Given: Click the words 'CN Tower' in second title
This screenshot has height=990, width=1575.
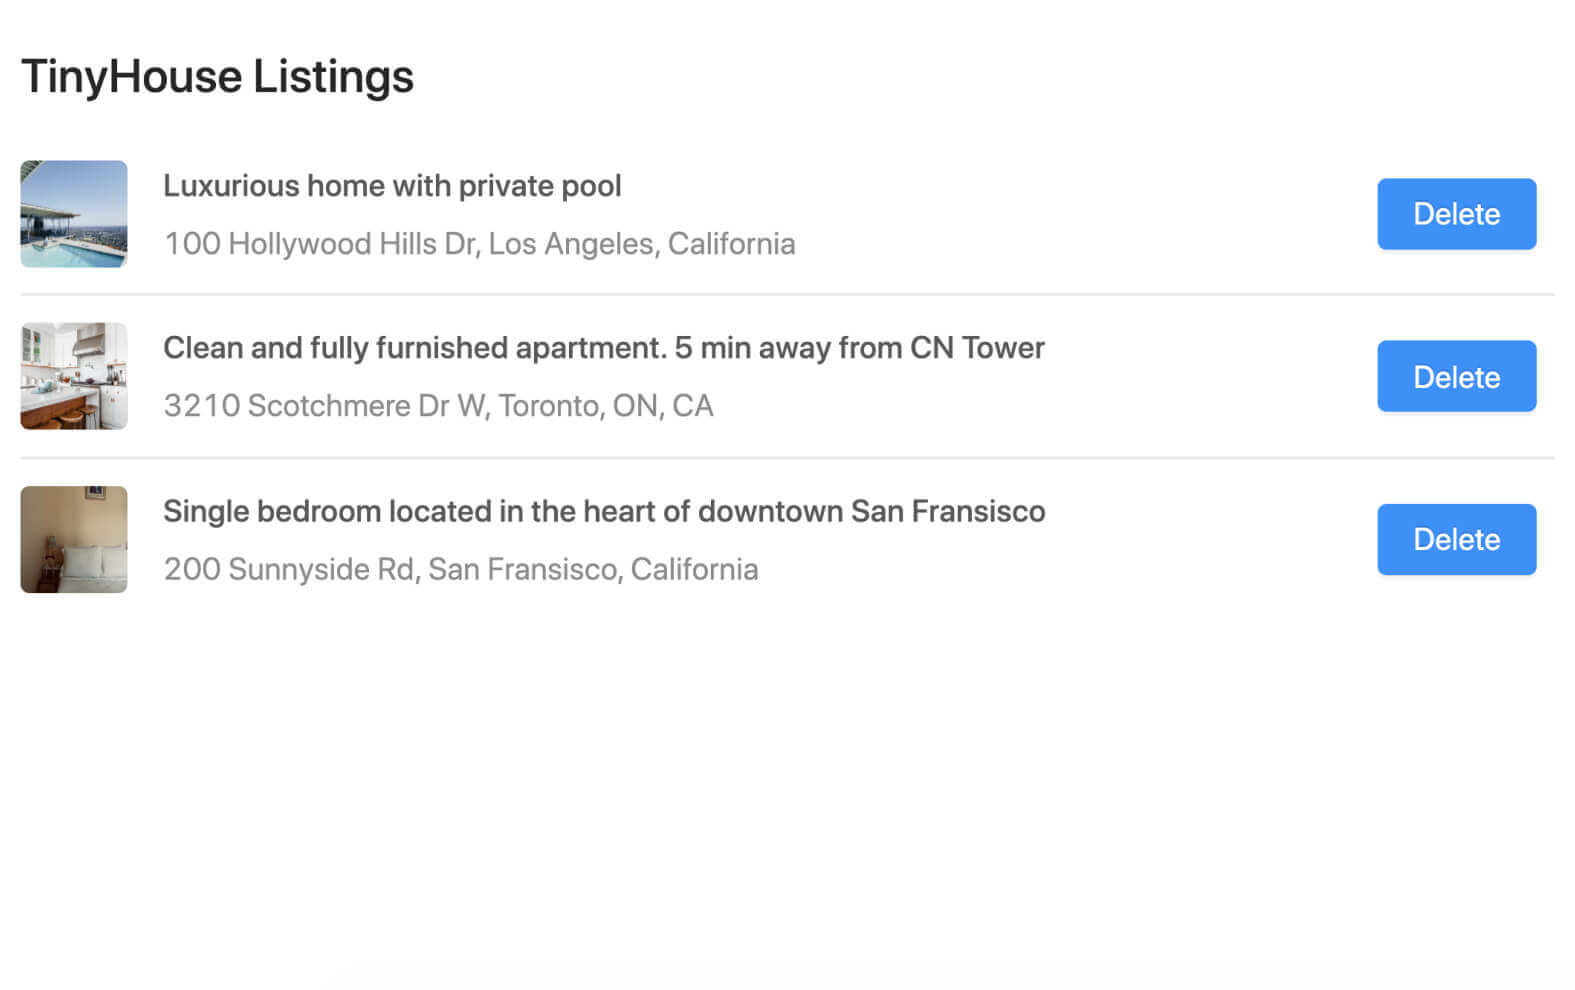Looking at the screenshot, I should [x=977, y=348].
